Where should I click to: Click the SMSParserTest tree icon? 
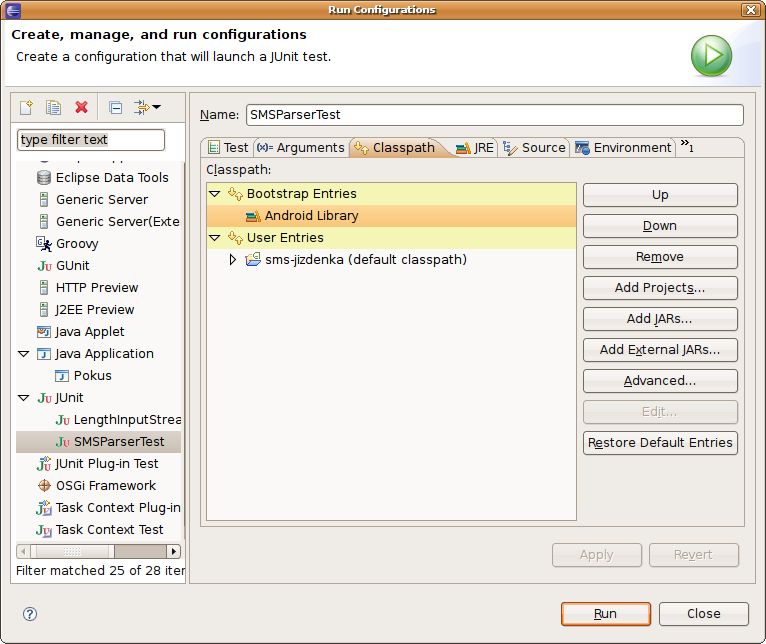[x=63, y=442]
